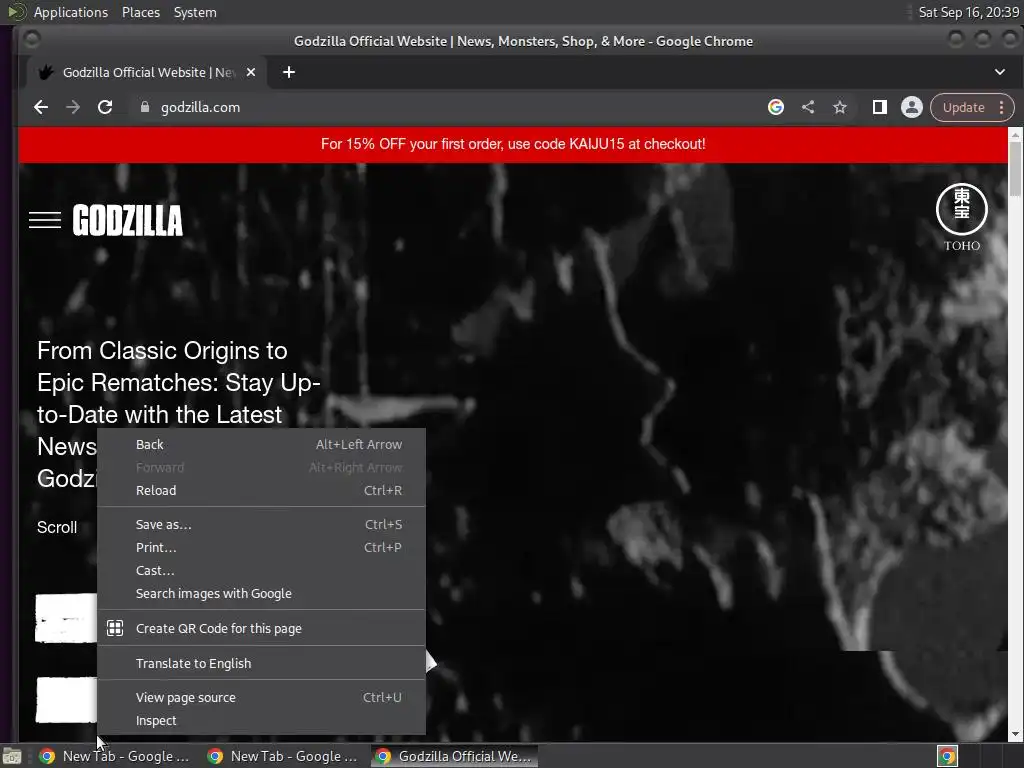Share this page using the share icon
The image size is (1024, 768).
tap(808, 107)
